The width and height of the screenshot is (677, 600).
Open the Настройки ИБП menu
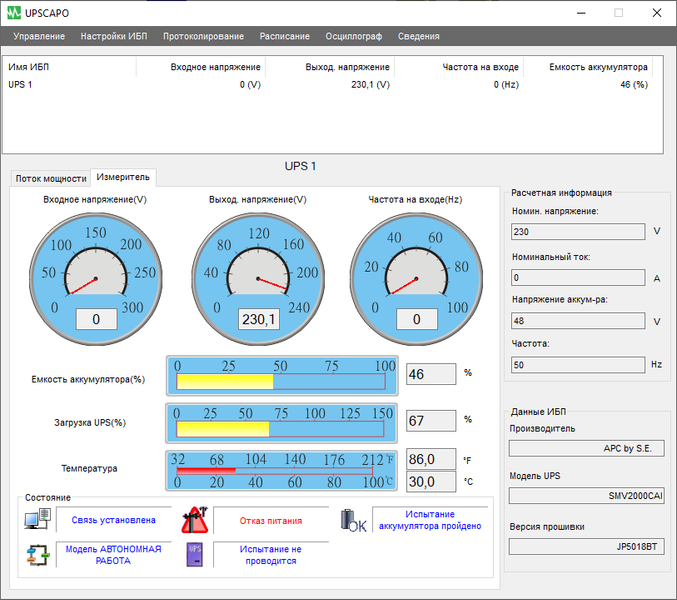[113, 36]
